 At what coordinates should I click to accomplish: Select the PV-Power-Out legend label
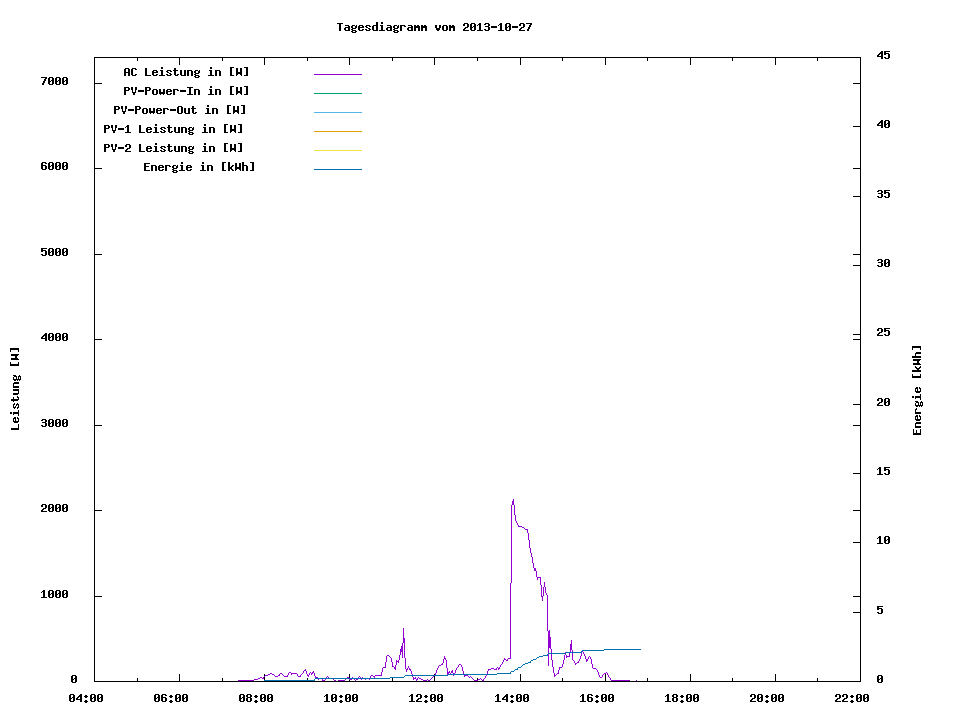[180, 110]
